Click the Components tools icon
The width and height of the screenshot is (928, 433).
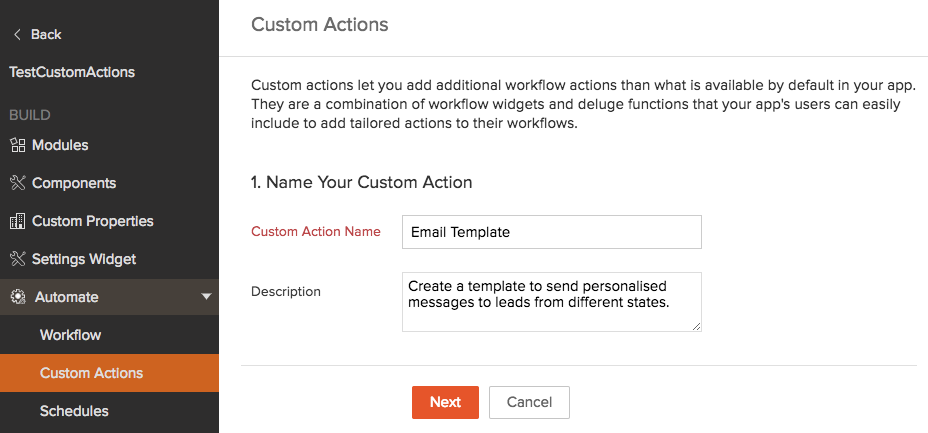click(17, 183)
